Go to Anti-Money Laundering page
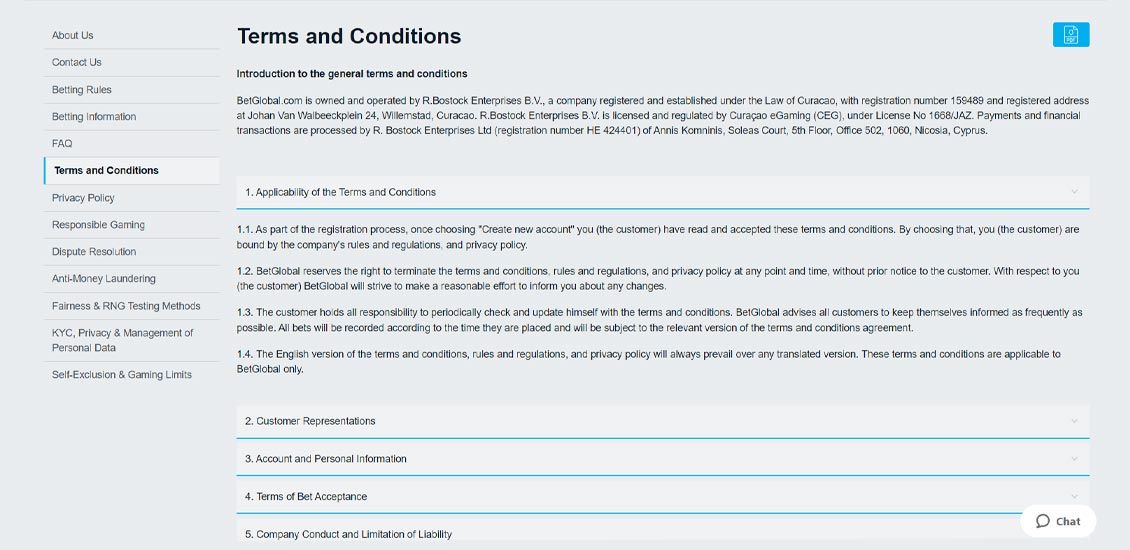This screenshot has height=550, width=1130. tap(104, 279)
